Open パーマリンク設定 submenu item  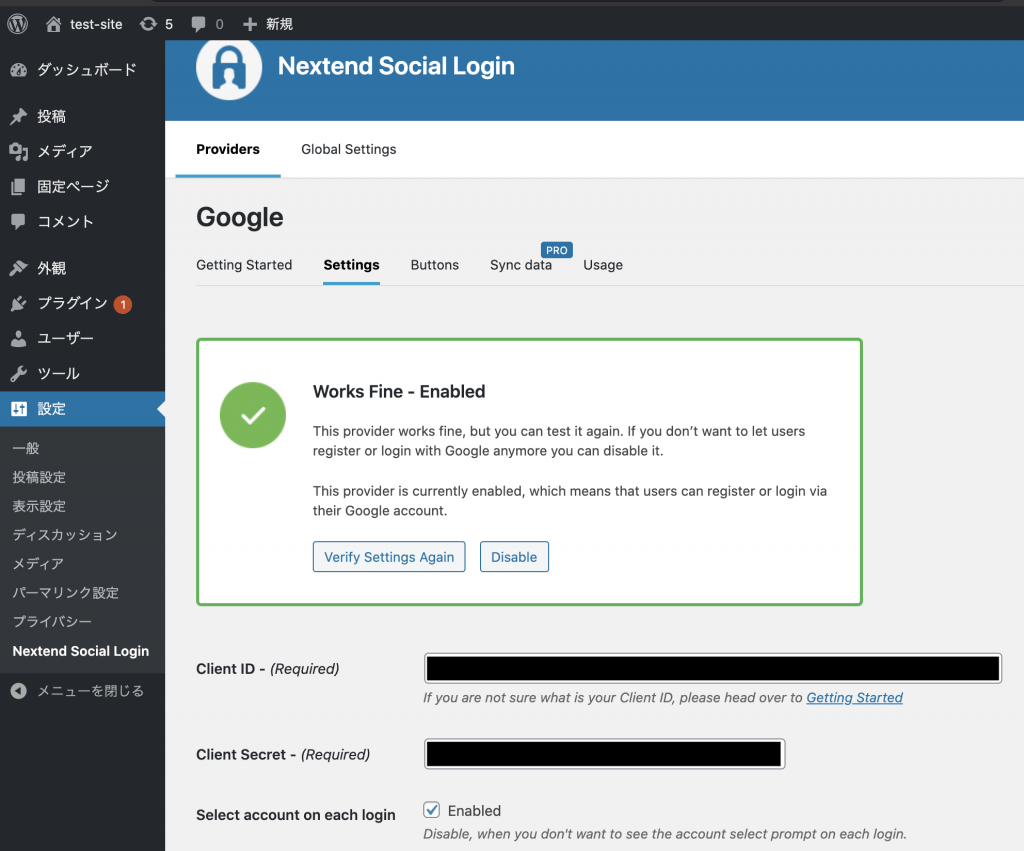(x=65, y=593)
